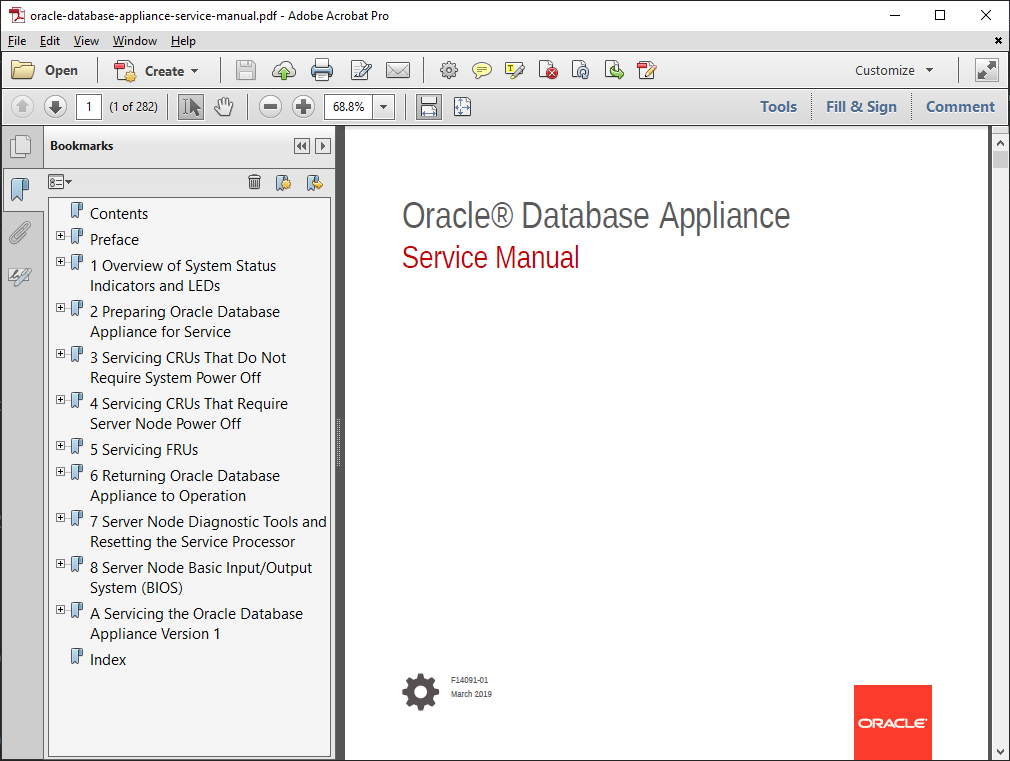Open the Comment pane
Screen dimensions: 1010x761
(960, 106)
